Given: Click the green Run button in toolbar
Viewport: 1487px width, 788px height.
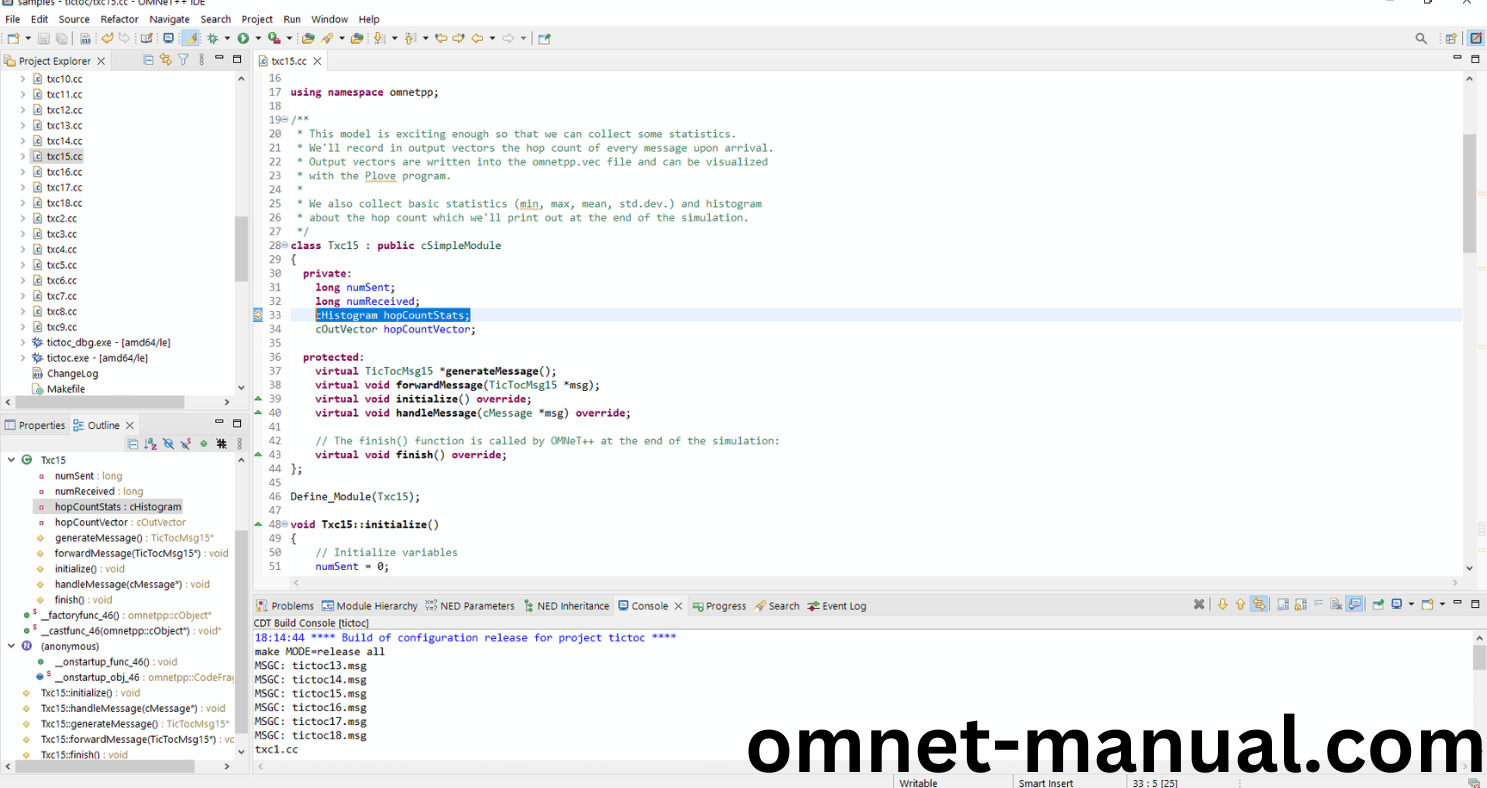Looking at the screenshot, I should [x=242, y=38].
